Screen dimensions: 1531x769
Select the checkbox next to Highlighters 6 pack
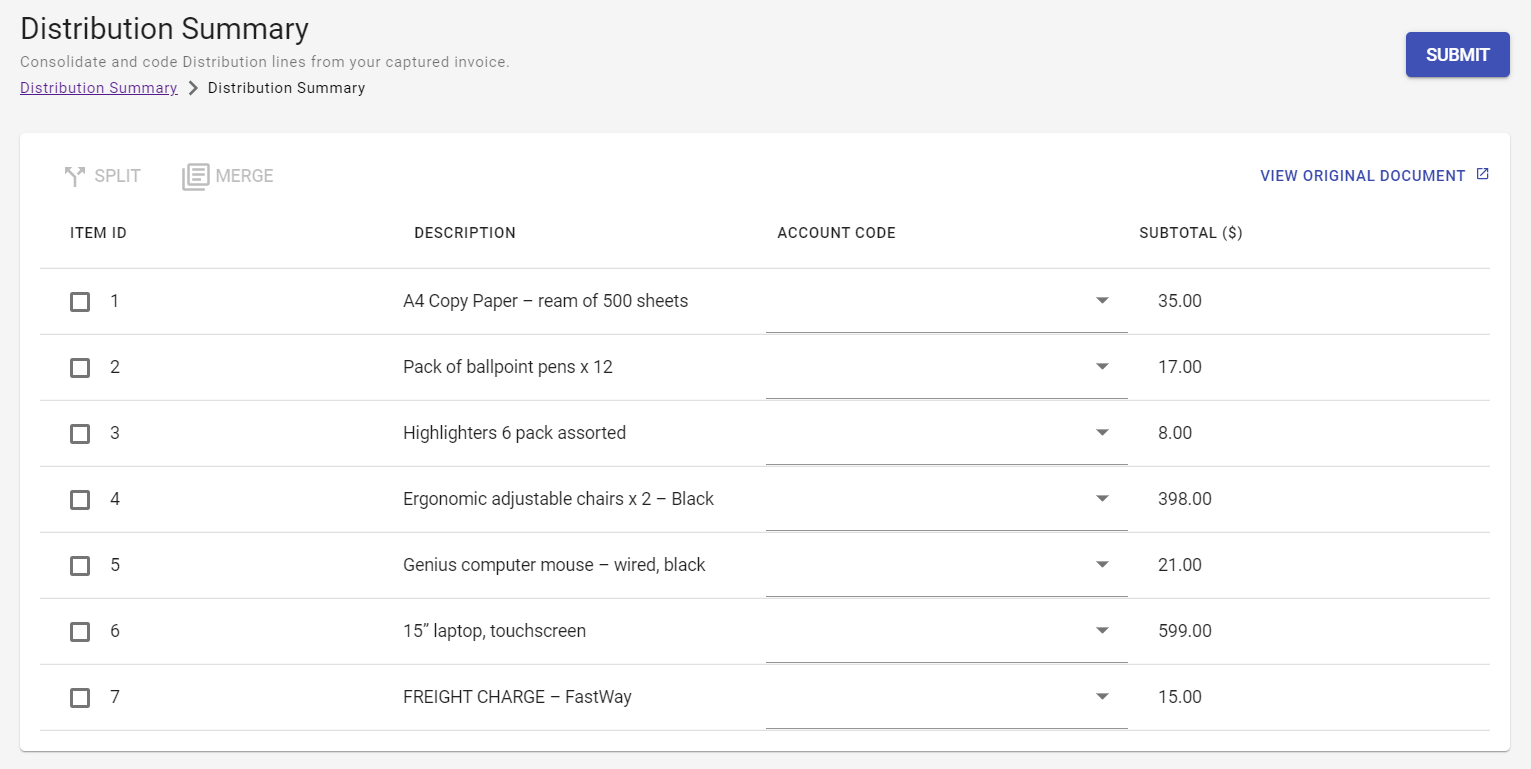click(x=80, y=433)
